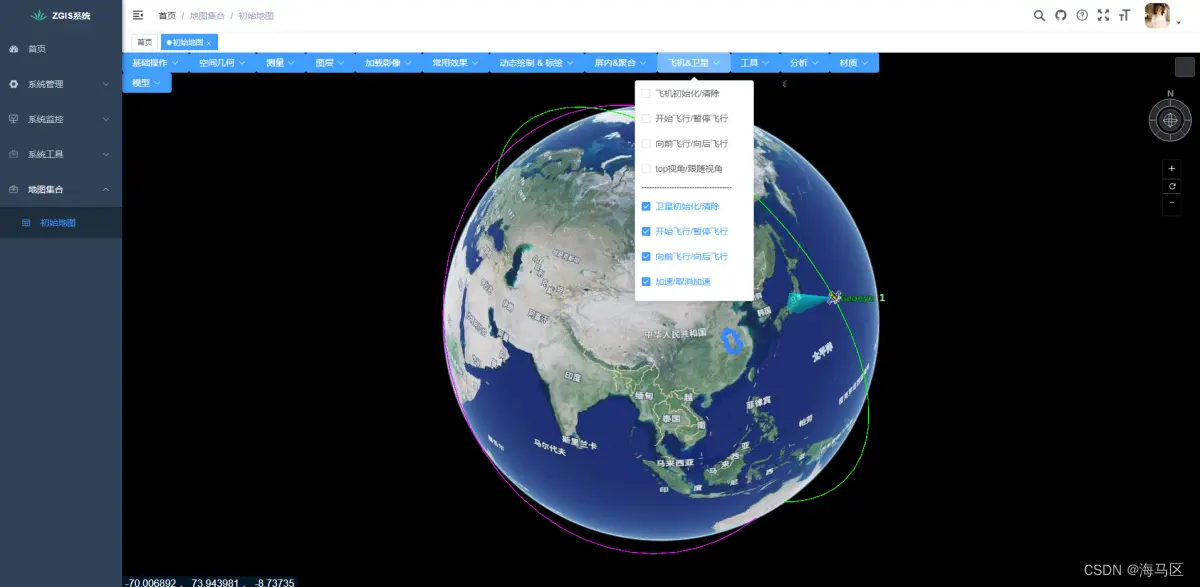Click the small collapse arrow beside the dropdown panel

(x=784, y=84)
